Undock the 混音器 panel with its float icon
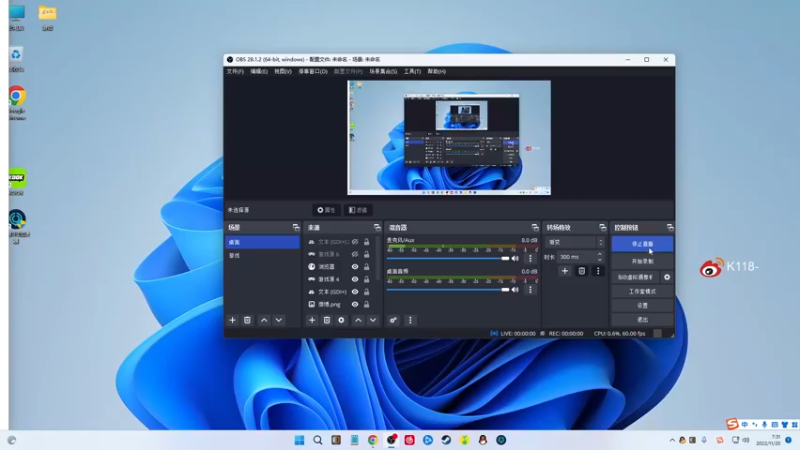Viewport: 800px width, 450px height. 535,228
